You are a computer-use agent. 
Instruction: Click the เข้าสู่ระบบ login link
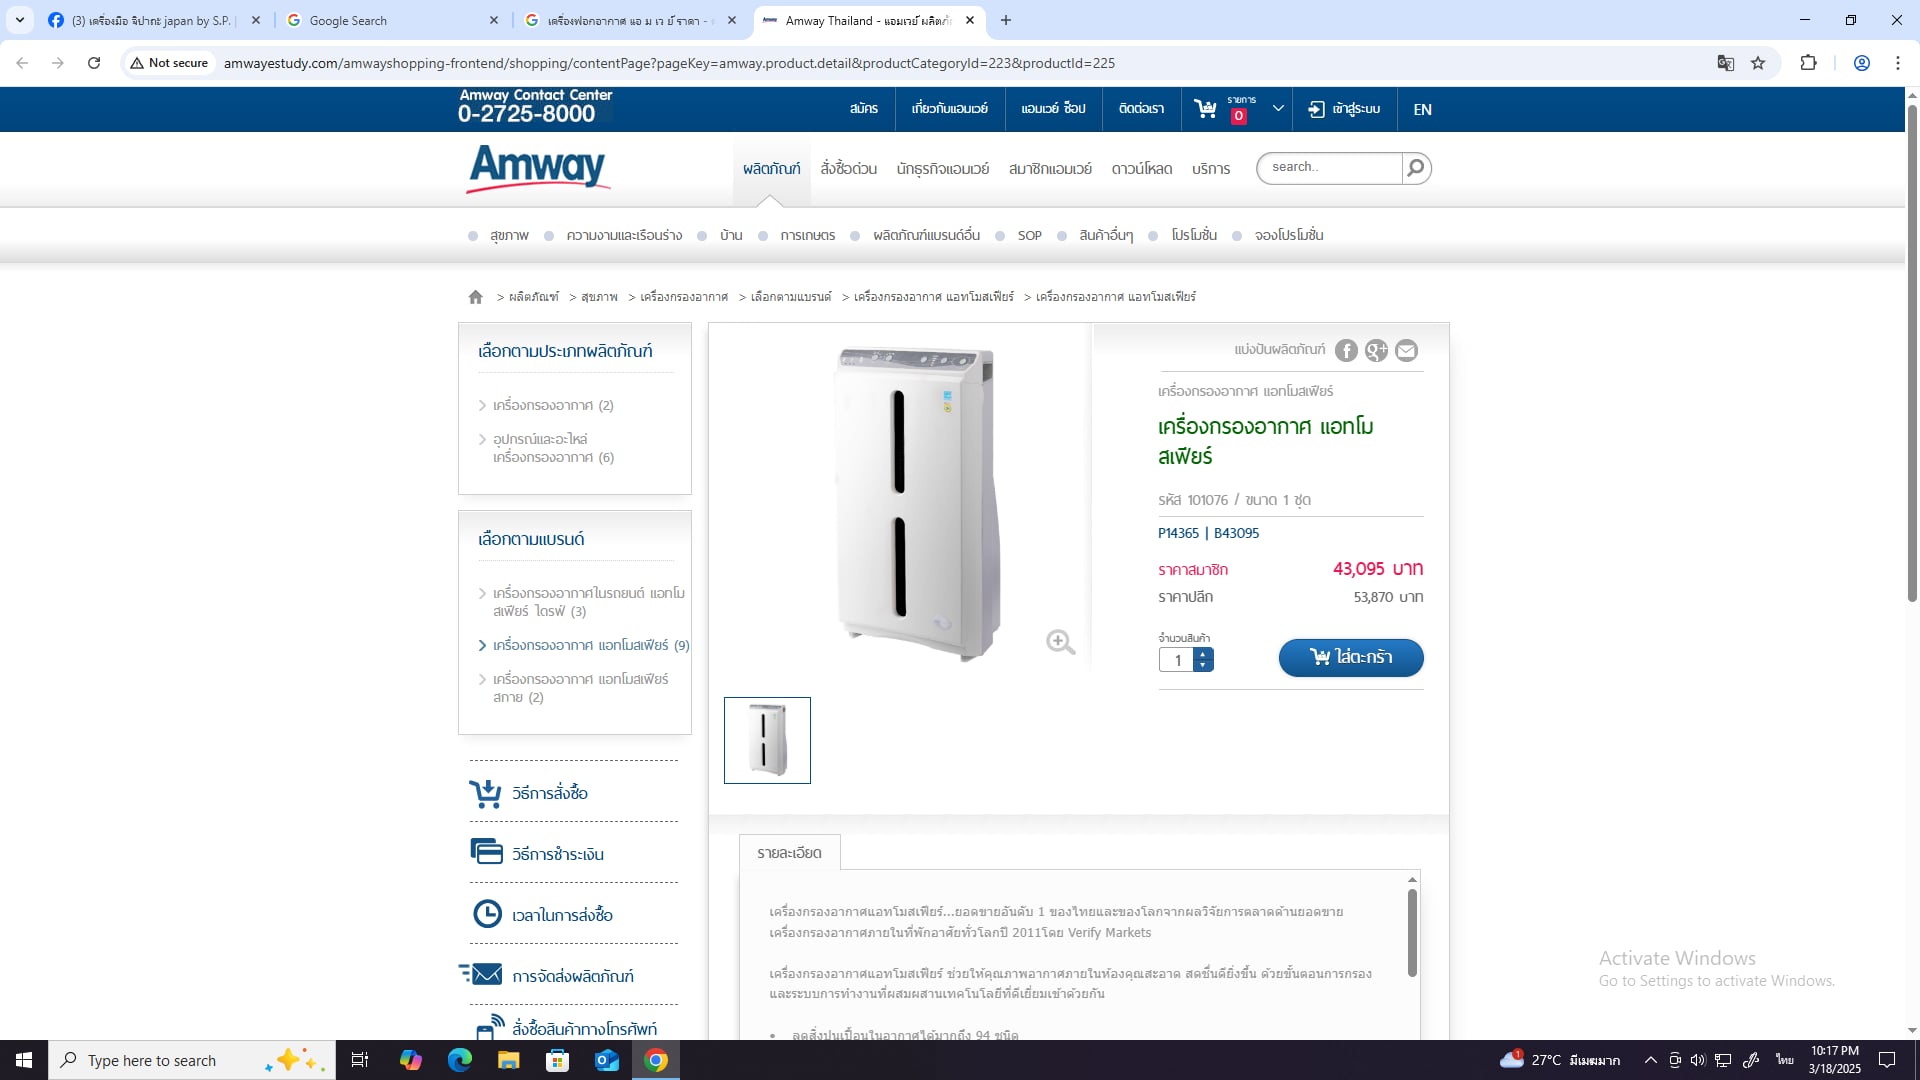coord(1345,109)
